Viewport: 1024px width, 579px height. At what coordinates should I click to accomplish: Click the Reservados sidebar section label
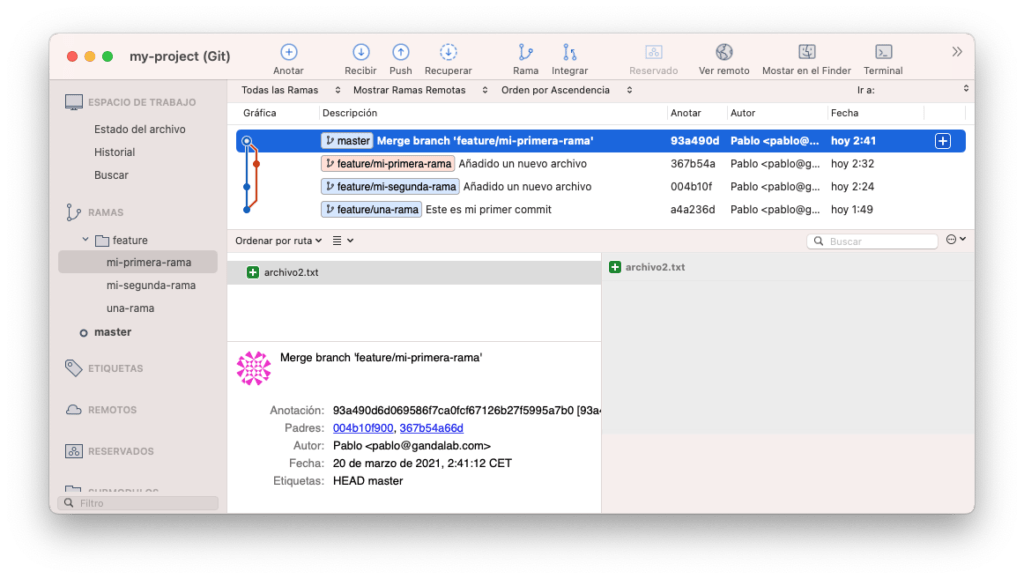pos(121,451)
